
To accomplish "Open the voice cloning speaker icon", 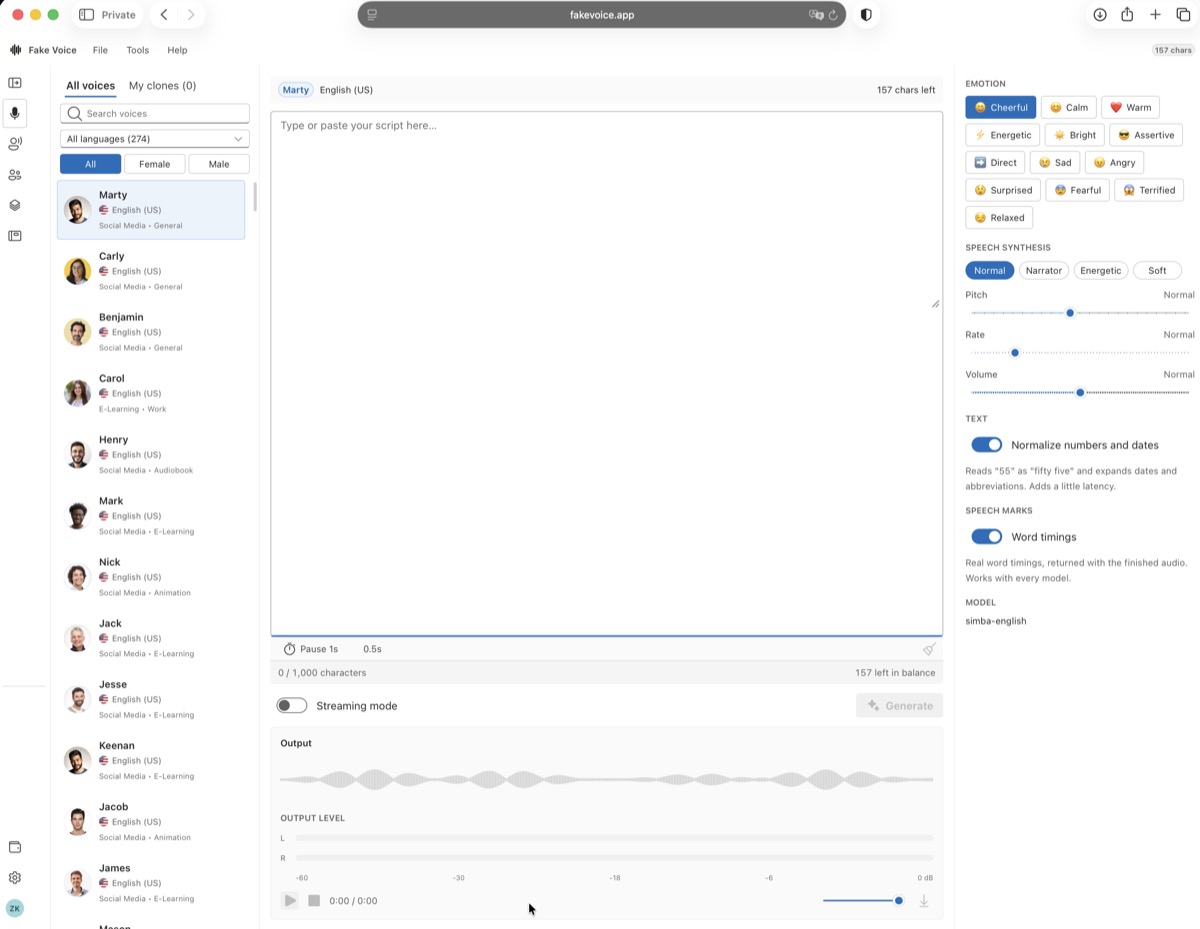I will (x=15, y=144).
